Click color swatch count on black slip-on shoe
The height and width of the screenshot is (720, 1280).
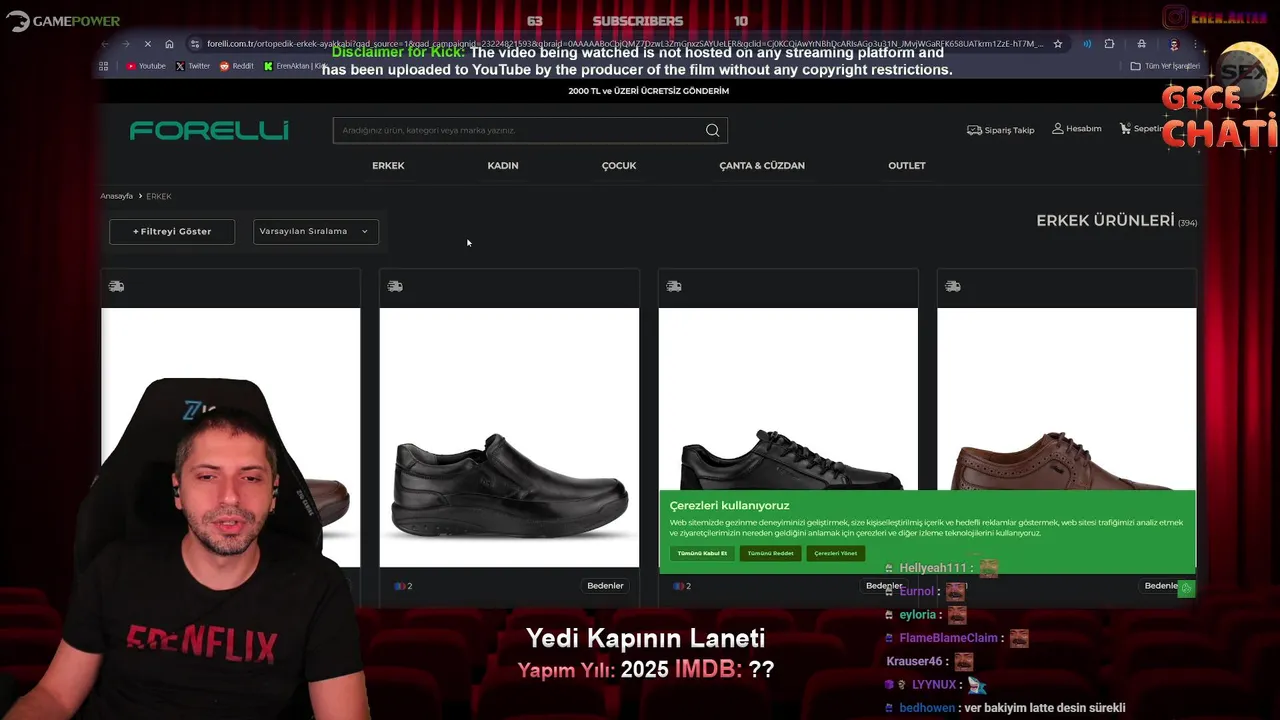403,586
